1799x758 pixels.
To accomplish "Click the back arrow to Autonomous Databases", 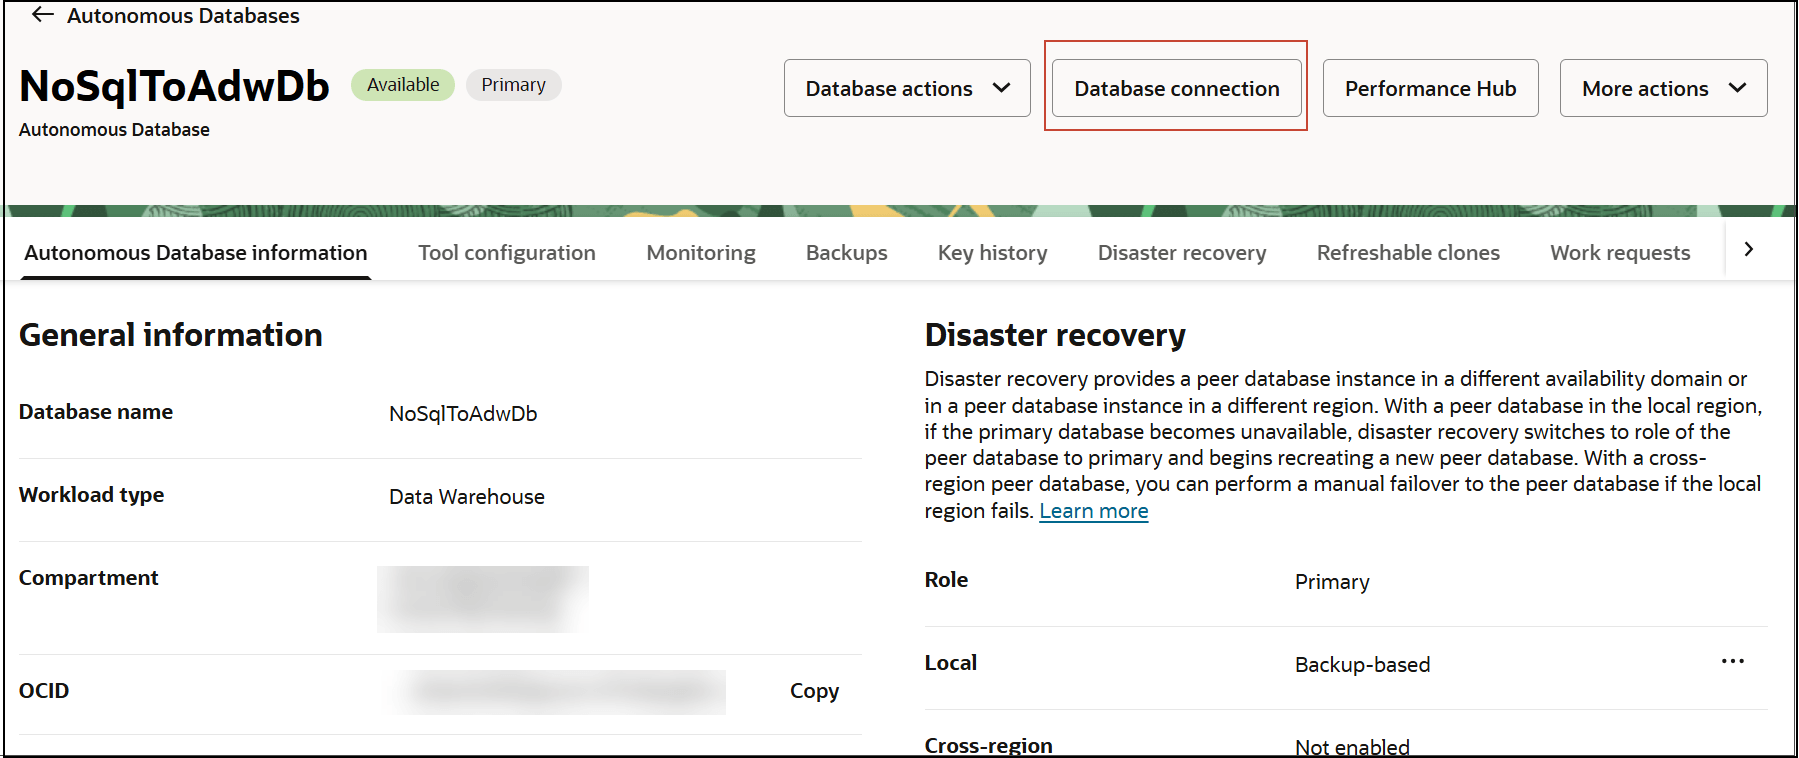I will tap(42, 15).
